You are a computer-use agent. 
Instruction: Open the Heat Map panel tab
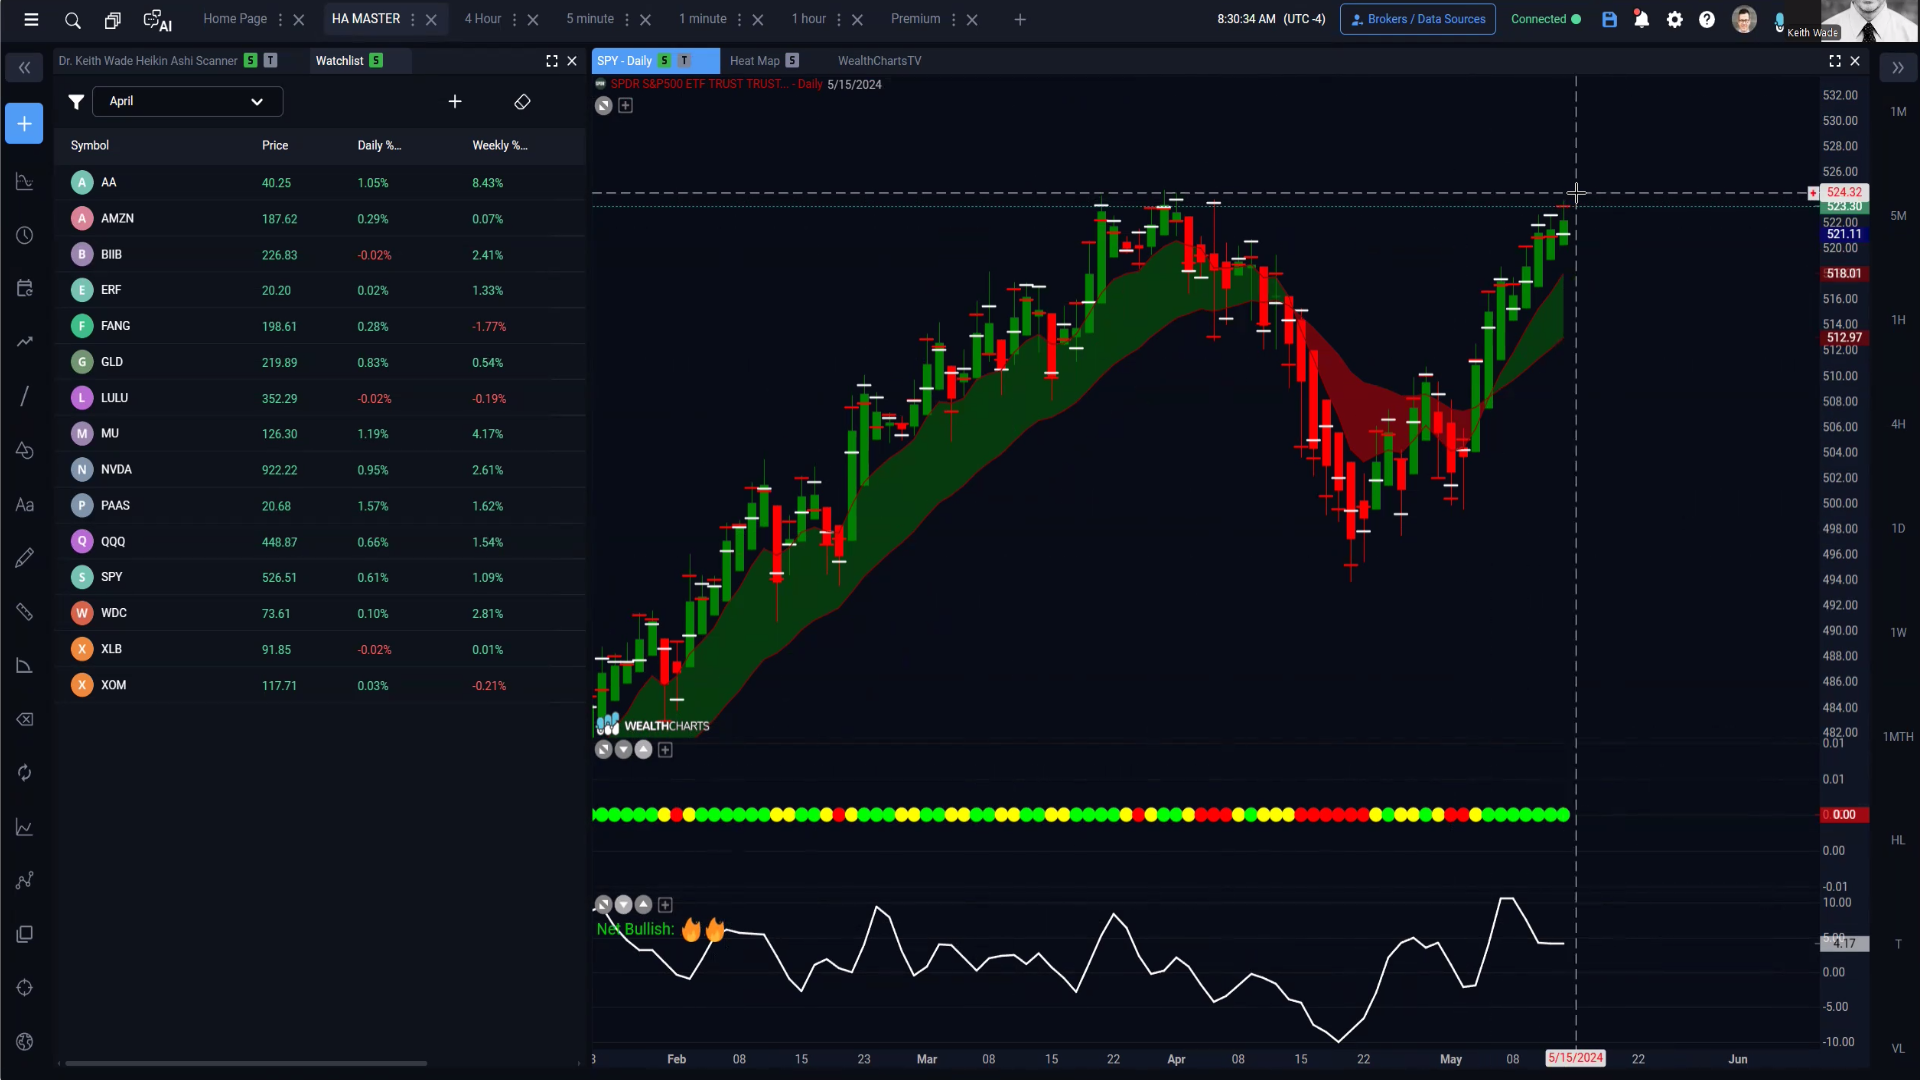[754, 61]
